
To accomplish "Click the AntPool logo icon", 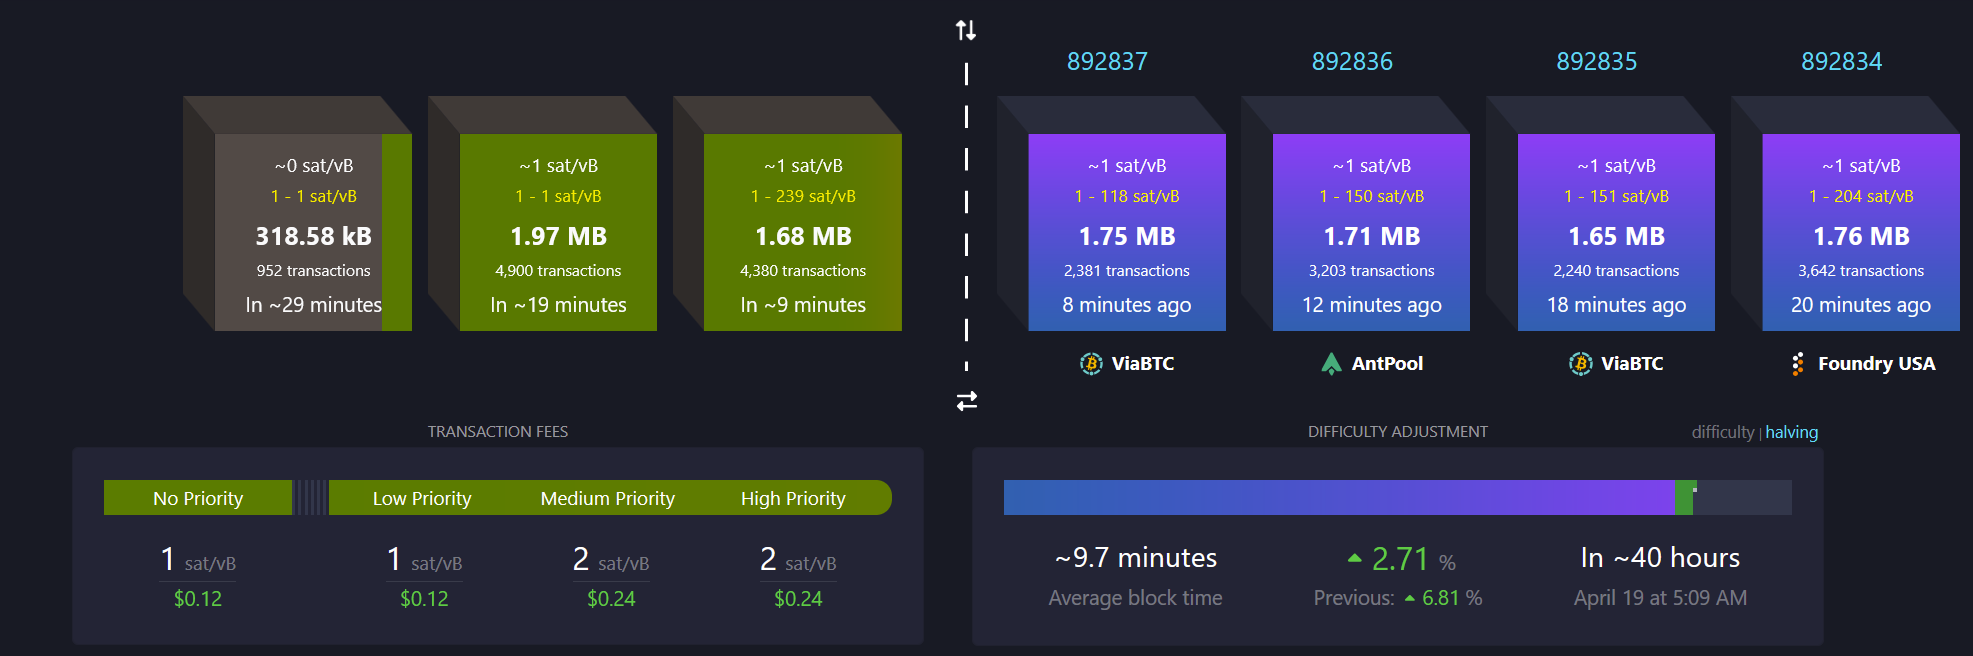I will 1331,364.
